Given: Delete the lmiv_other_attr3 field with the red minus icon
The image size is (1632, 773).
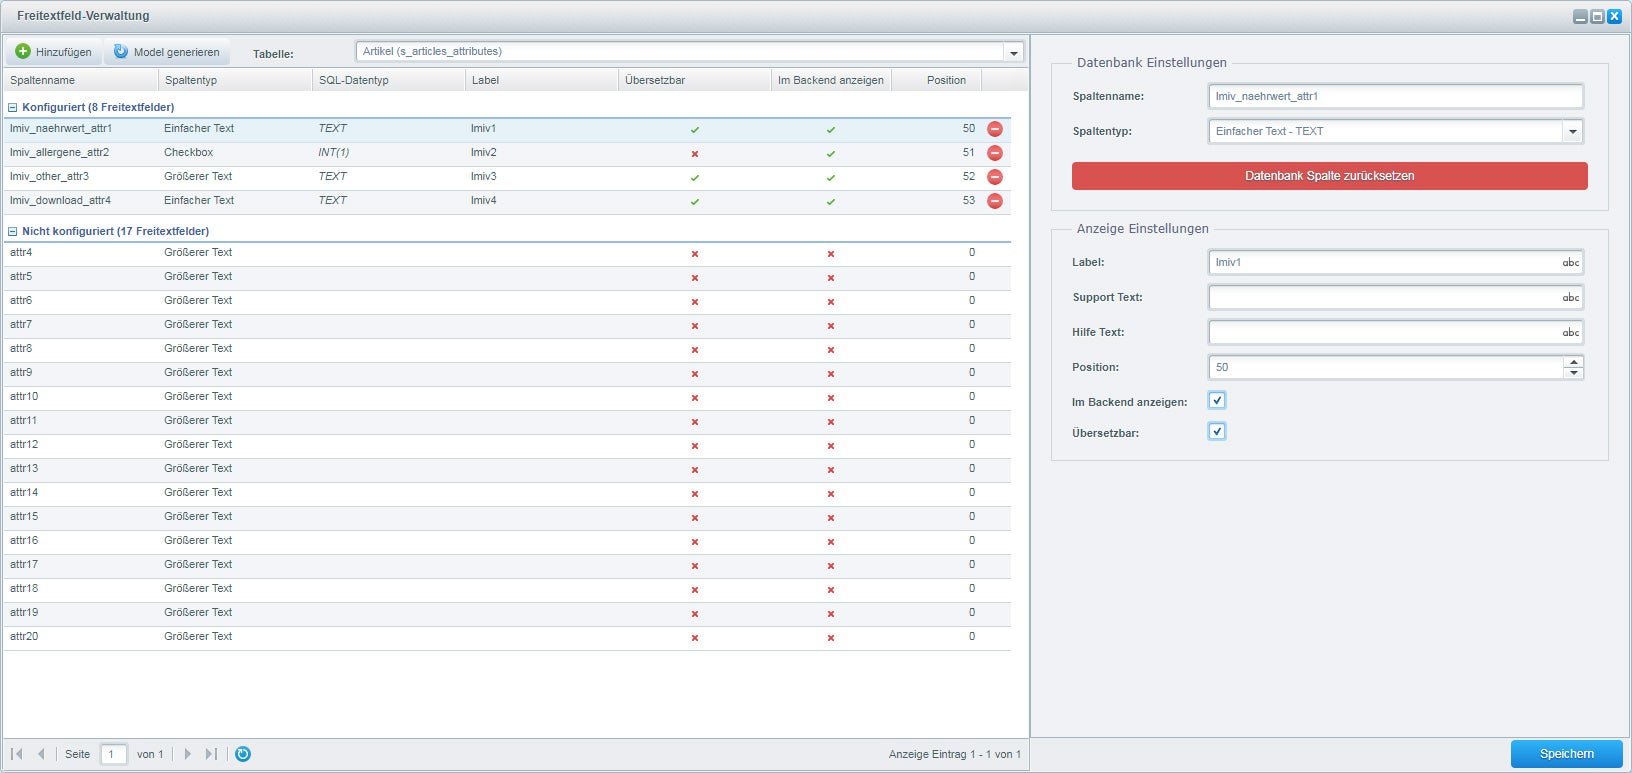Looking at the screenshot, I should coord(995,177).
